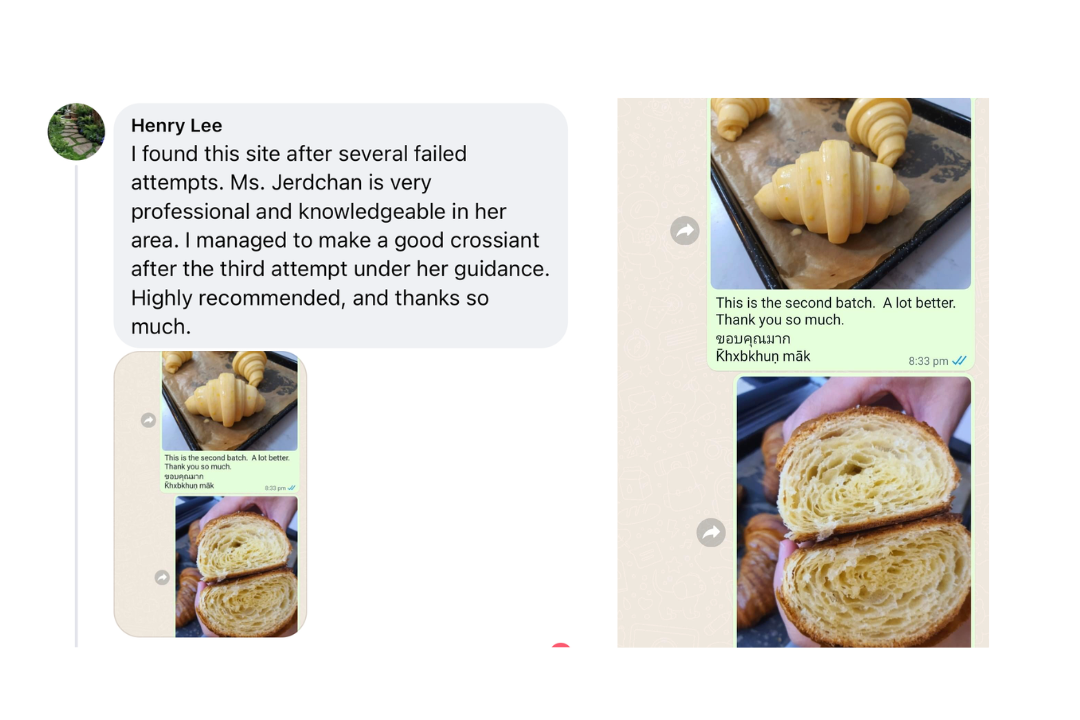Click small forward arrow beside cross-section thumbnail

(x=162, y=577)
